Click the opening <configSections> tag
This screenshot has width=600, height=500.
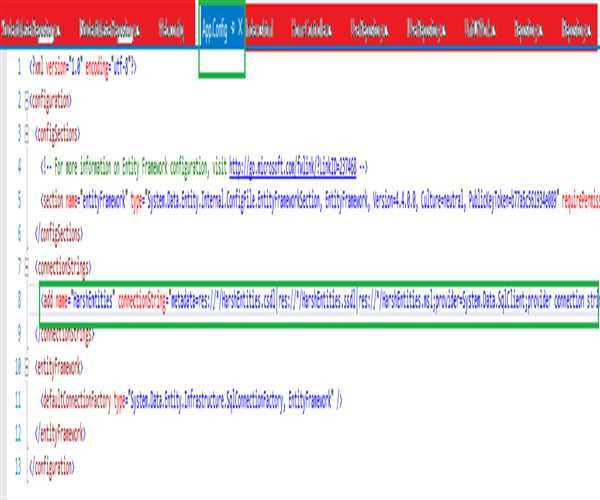click(x=57, y=134)
